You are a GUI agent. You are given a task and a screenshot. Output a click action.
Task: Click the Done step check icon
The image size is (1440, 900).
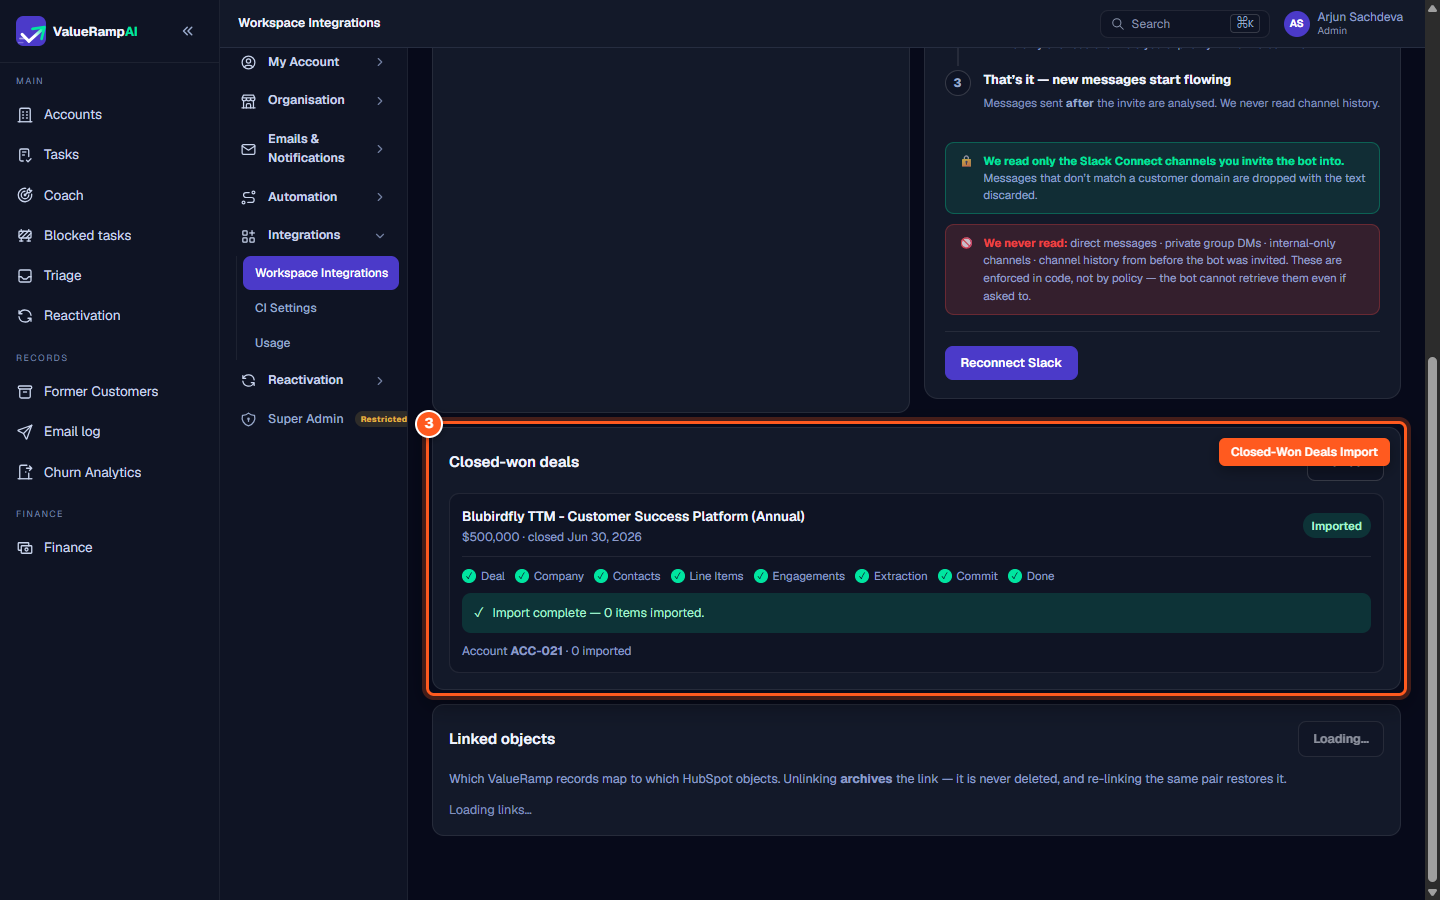point(1015,576)
